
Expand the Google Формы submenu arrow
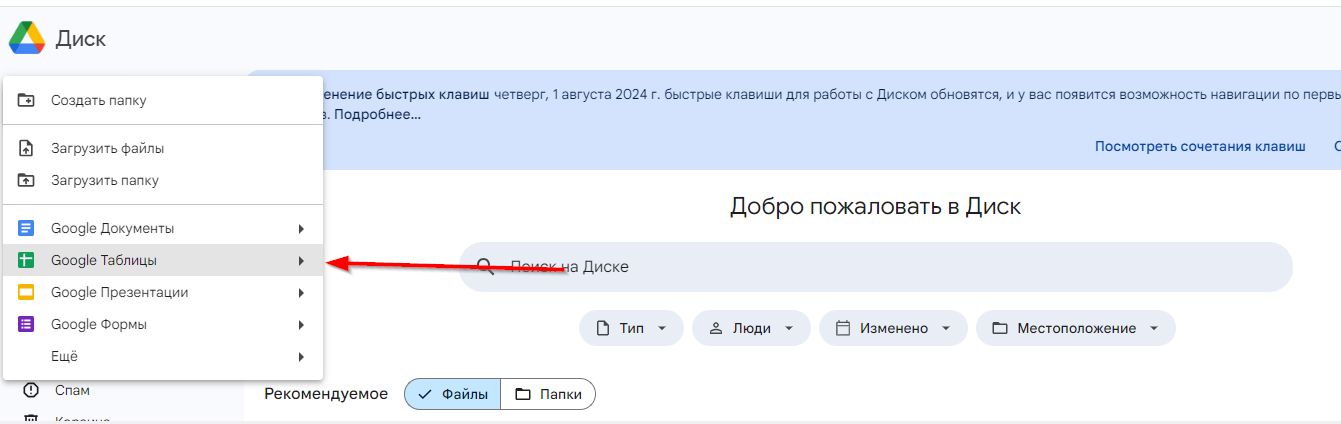coord(301,325)
